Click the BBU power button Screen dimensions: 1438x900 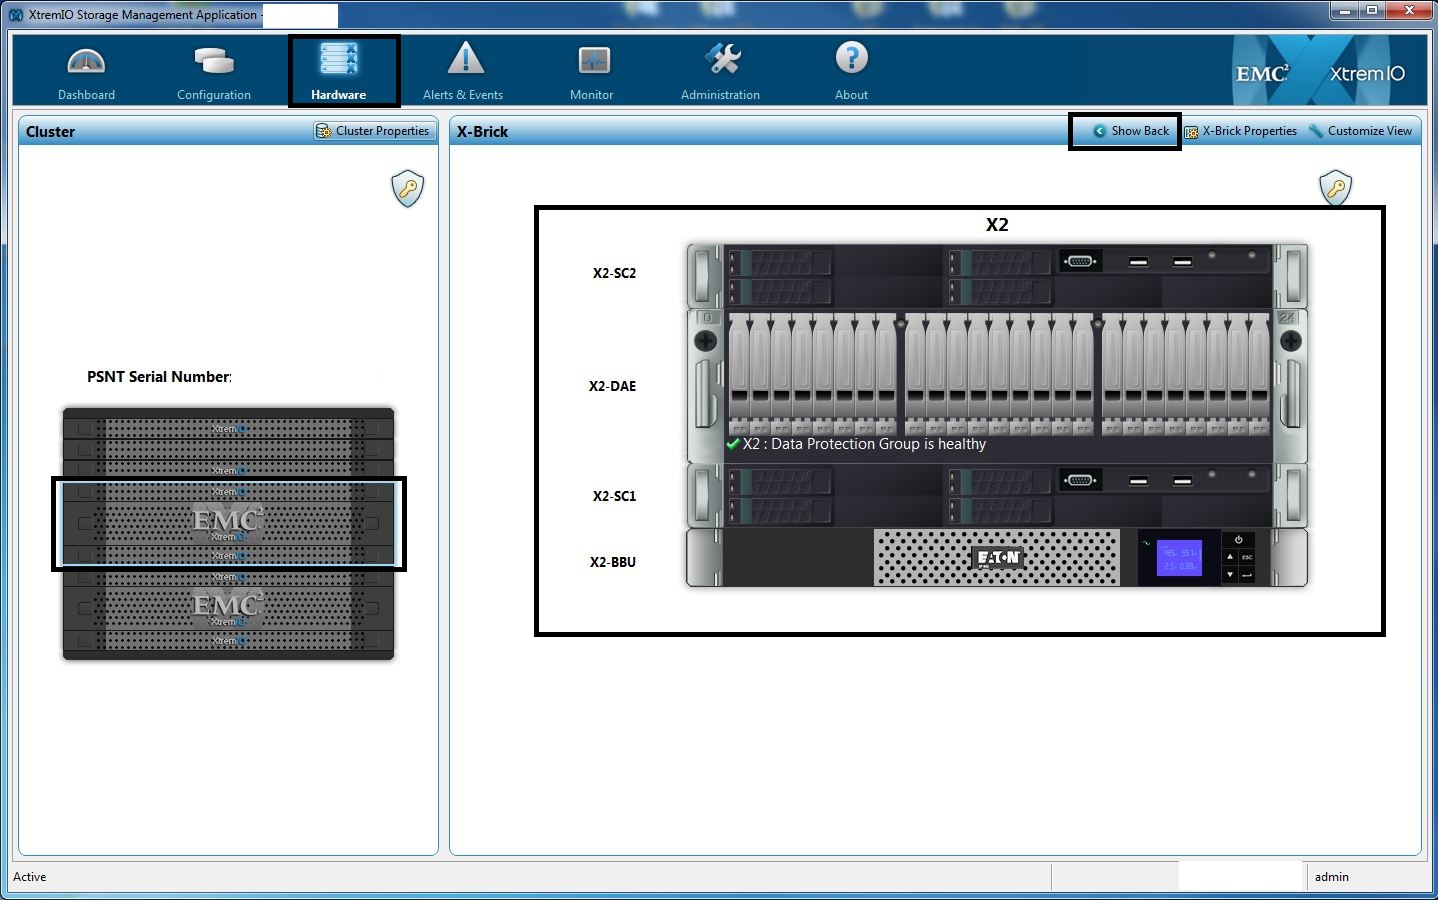[1238, 540]
